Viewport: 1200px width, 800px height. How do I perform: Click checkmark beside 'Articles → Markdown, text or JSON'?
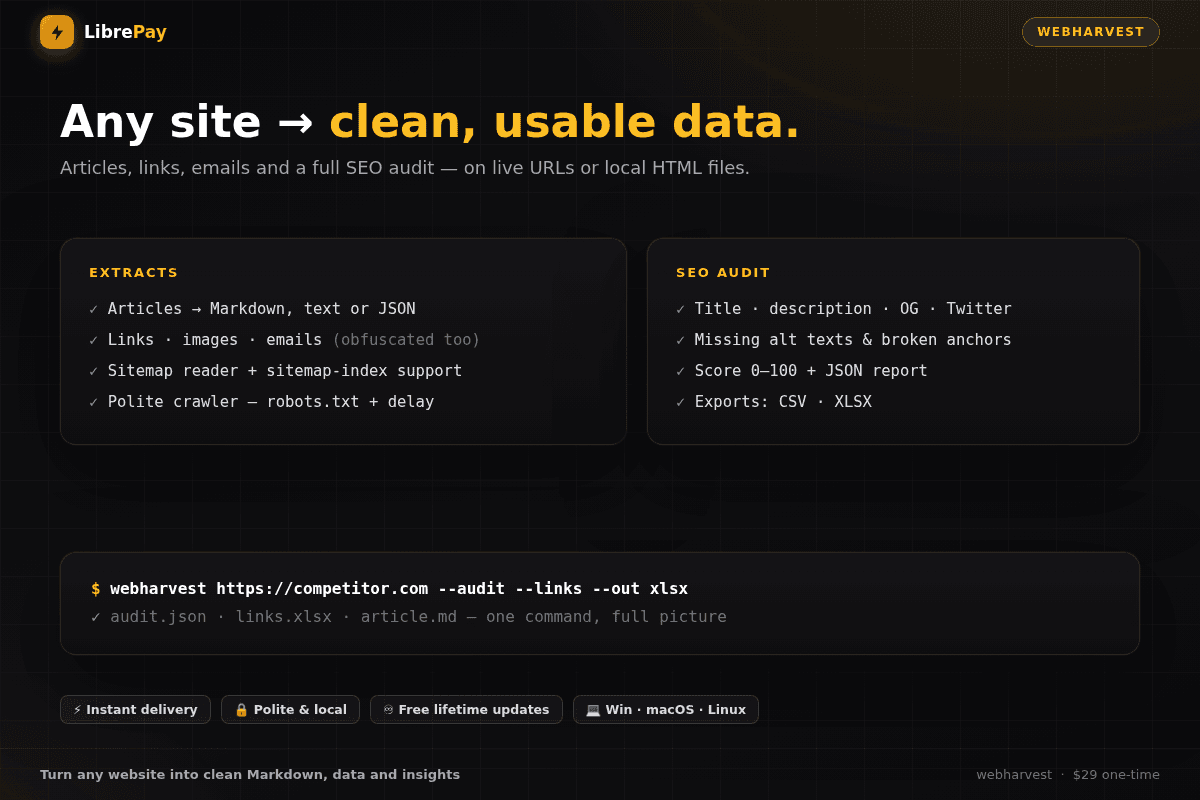pos(94,309)
